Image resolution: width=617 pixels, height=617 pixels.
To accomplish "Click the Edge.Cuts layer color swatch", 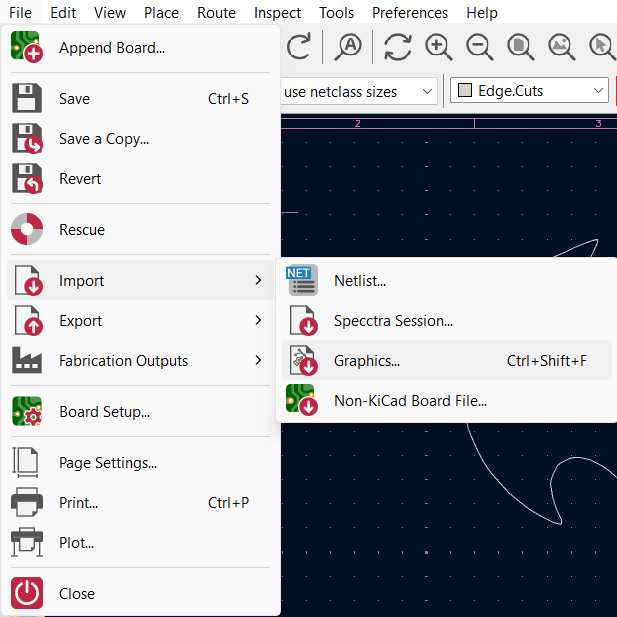I will tap(465, 90).
